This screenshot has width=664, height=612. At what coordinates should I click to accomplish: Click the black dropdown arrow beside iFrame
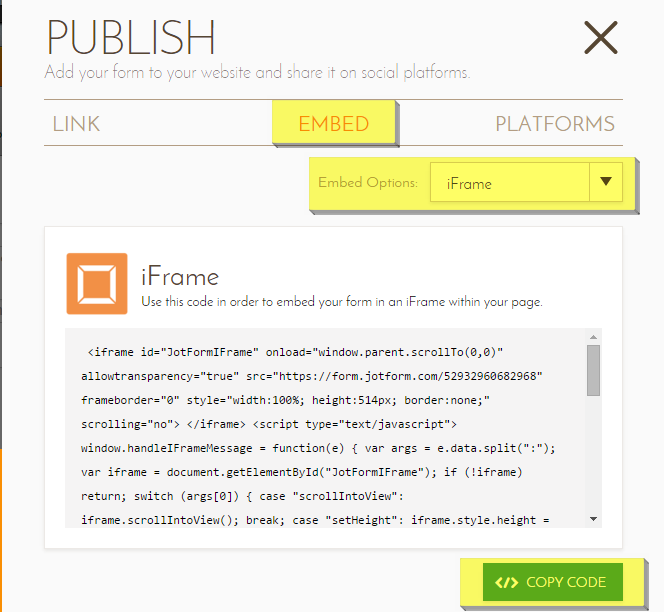[605, 183]
